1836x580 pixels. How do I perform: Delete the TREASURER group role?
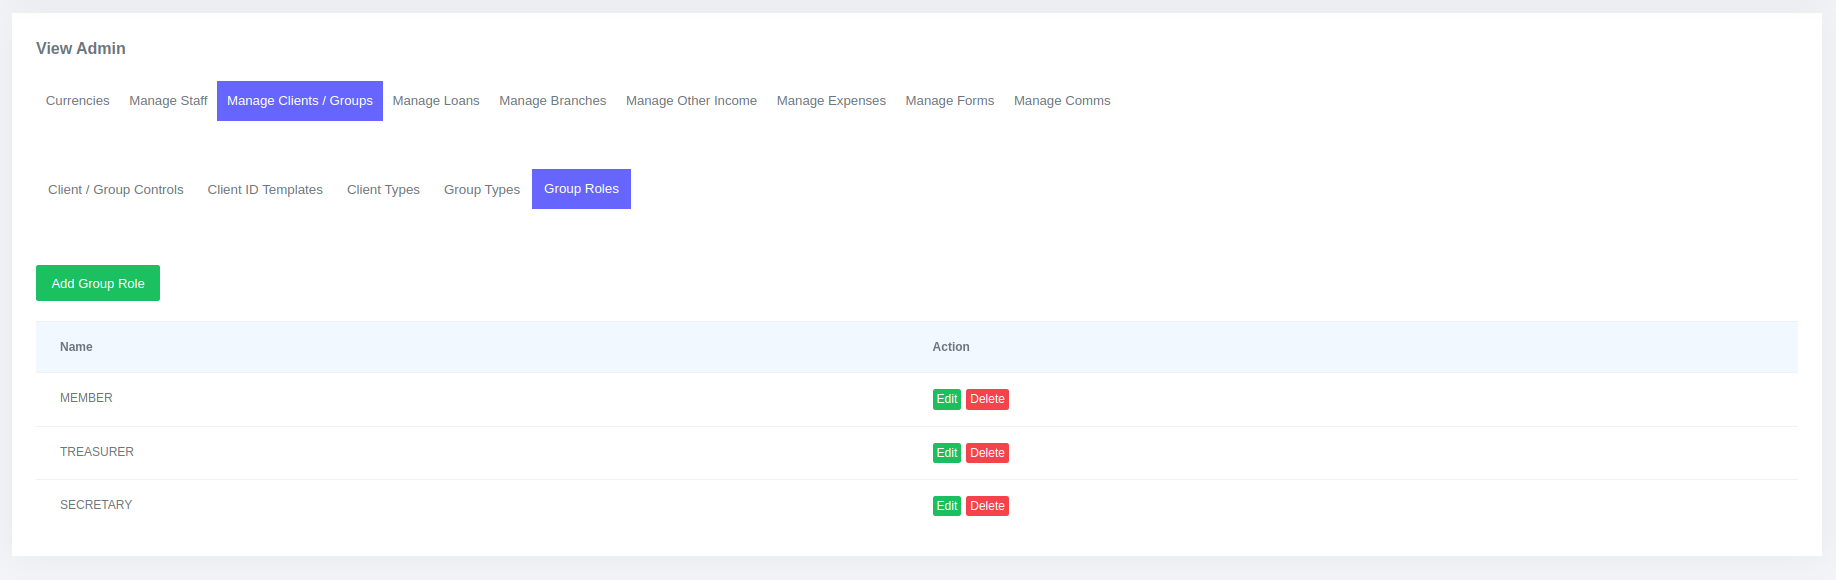[x=987, y=453]
